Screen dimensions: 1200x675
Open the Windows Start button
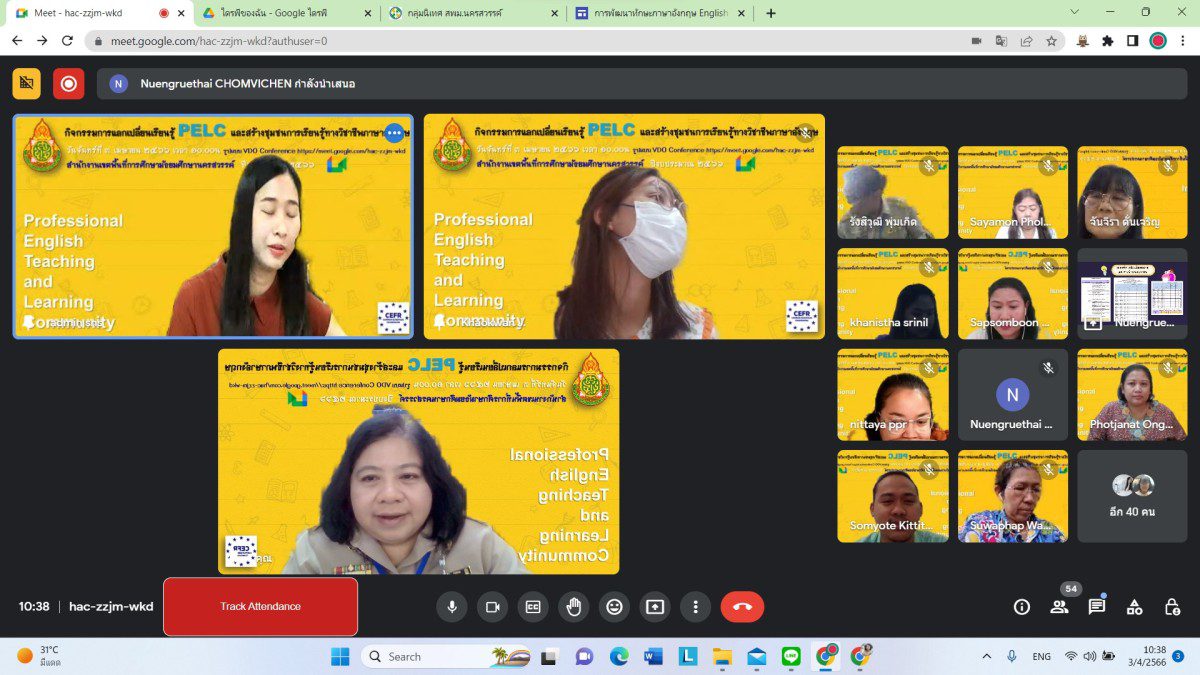[340, 656]
